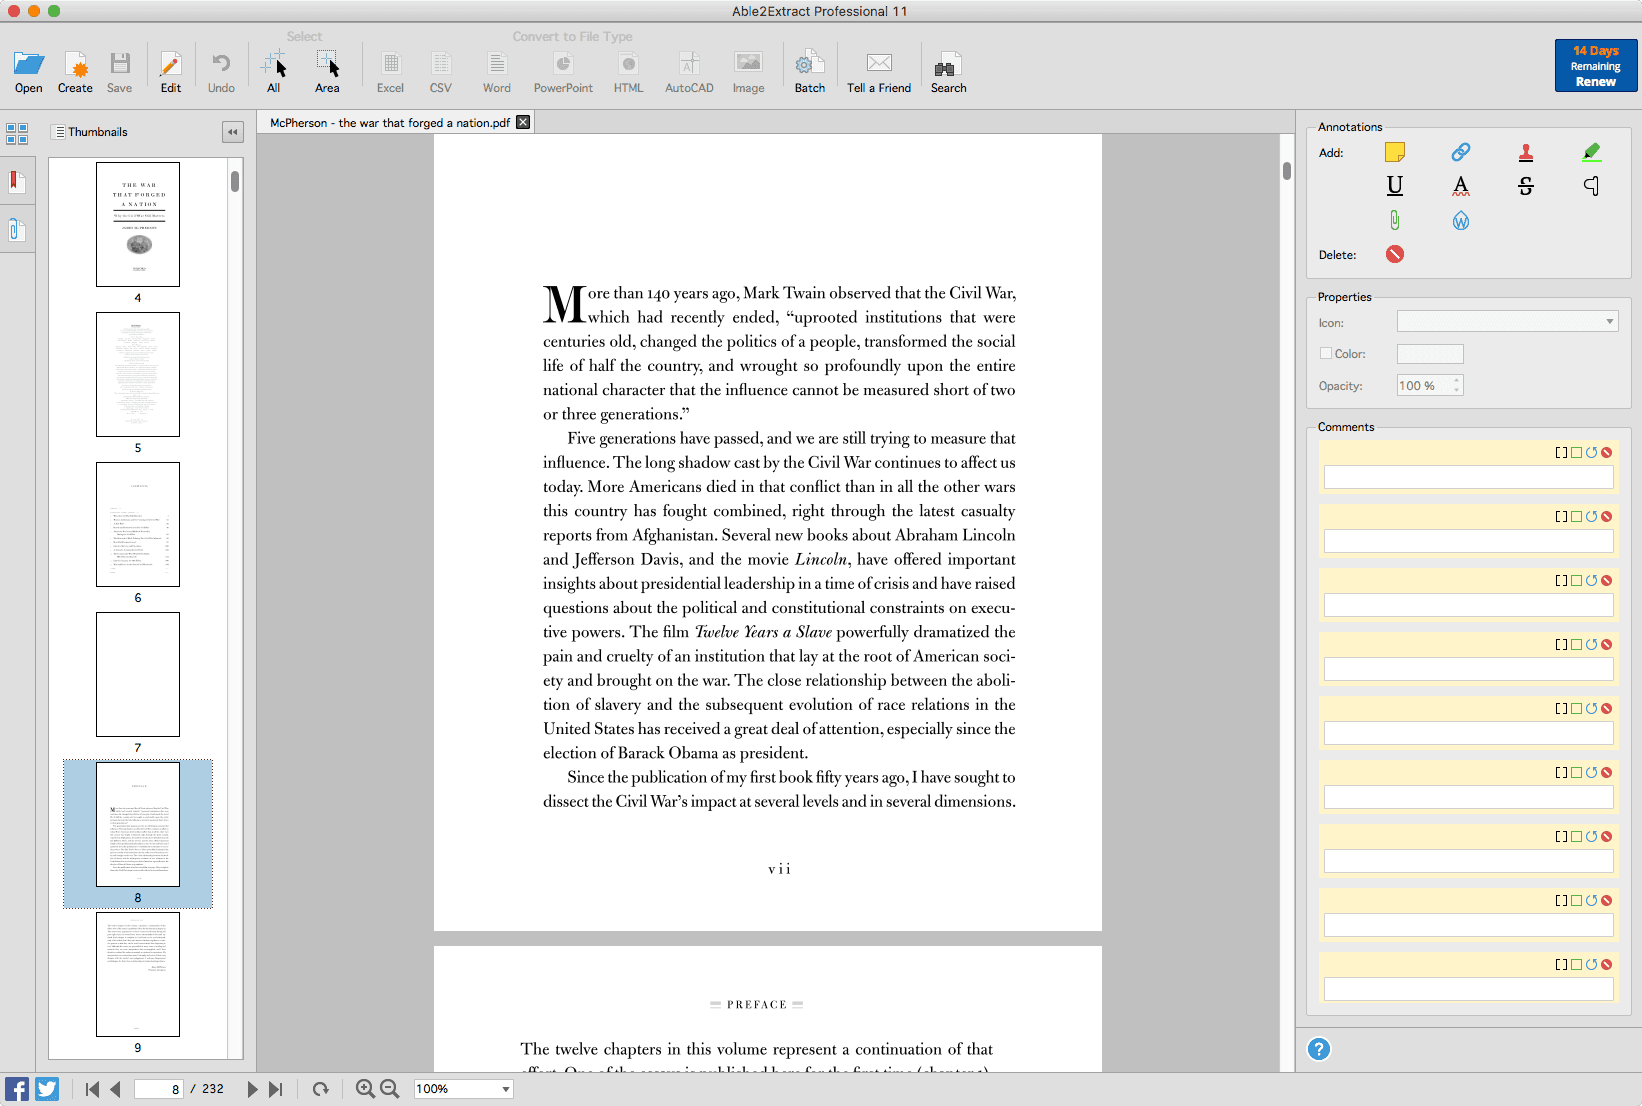This screenshot has height=1106, width=1642.
Task: Open the attachments sidebar panel
Action: (17, 230)
